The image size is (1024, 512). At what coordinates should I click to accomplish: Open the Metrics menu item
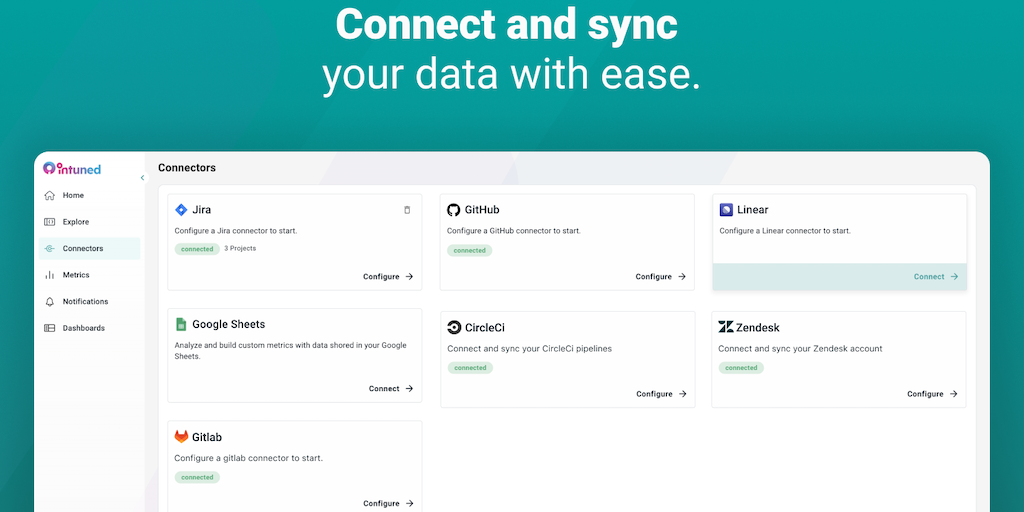pos(89,275)
